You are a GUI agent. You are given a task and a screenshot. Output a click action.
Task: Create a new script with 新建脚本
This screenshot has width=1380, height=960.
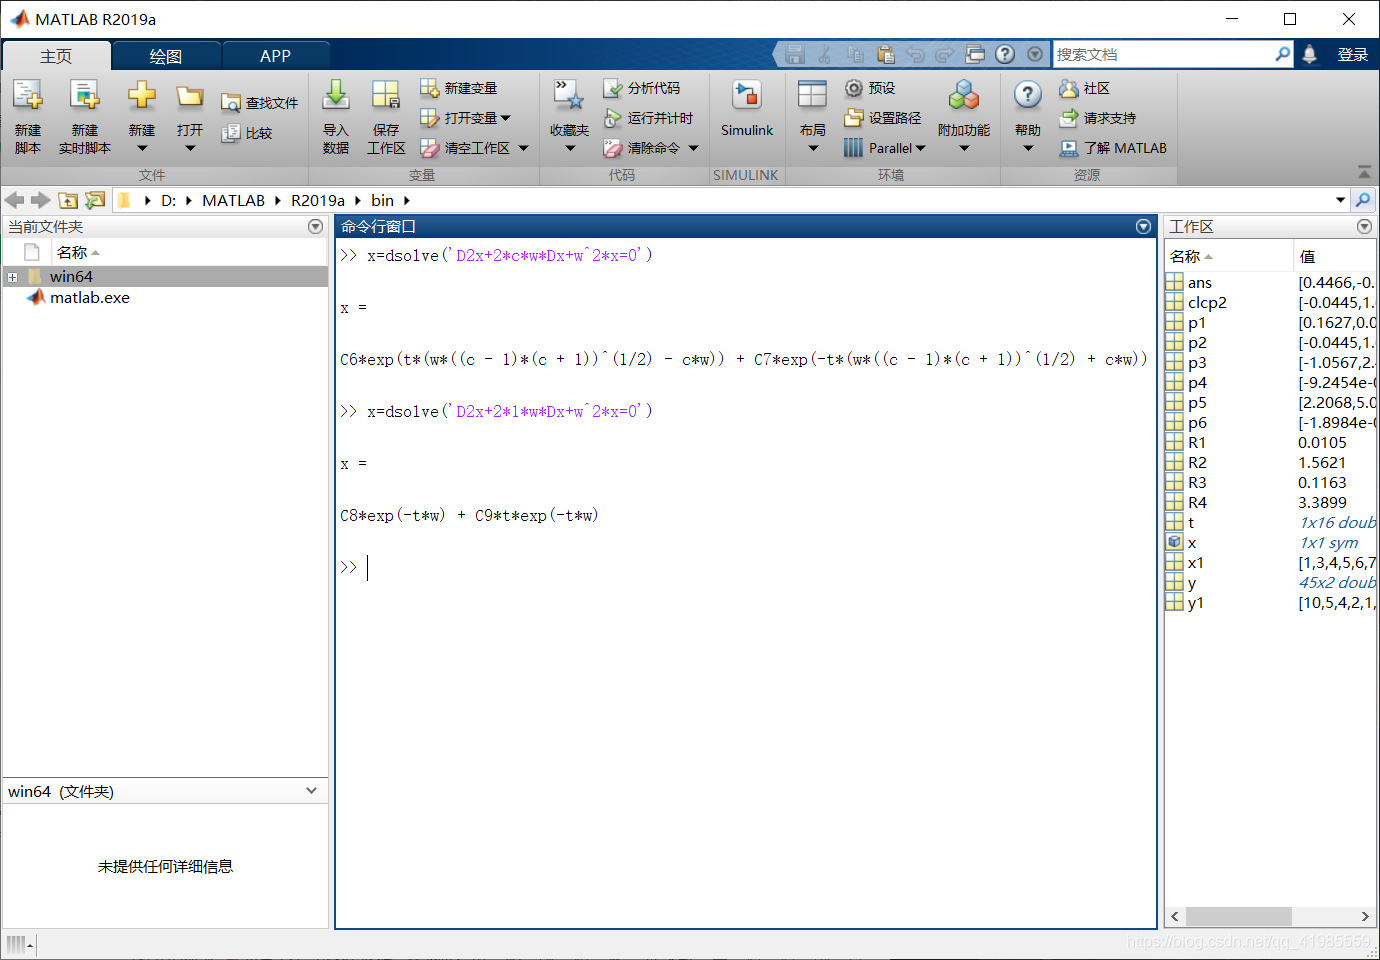point(28,117)
